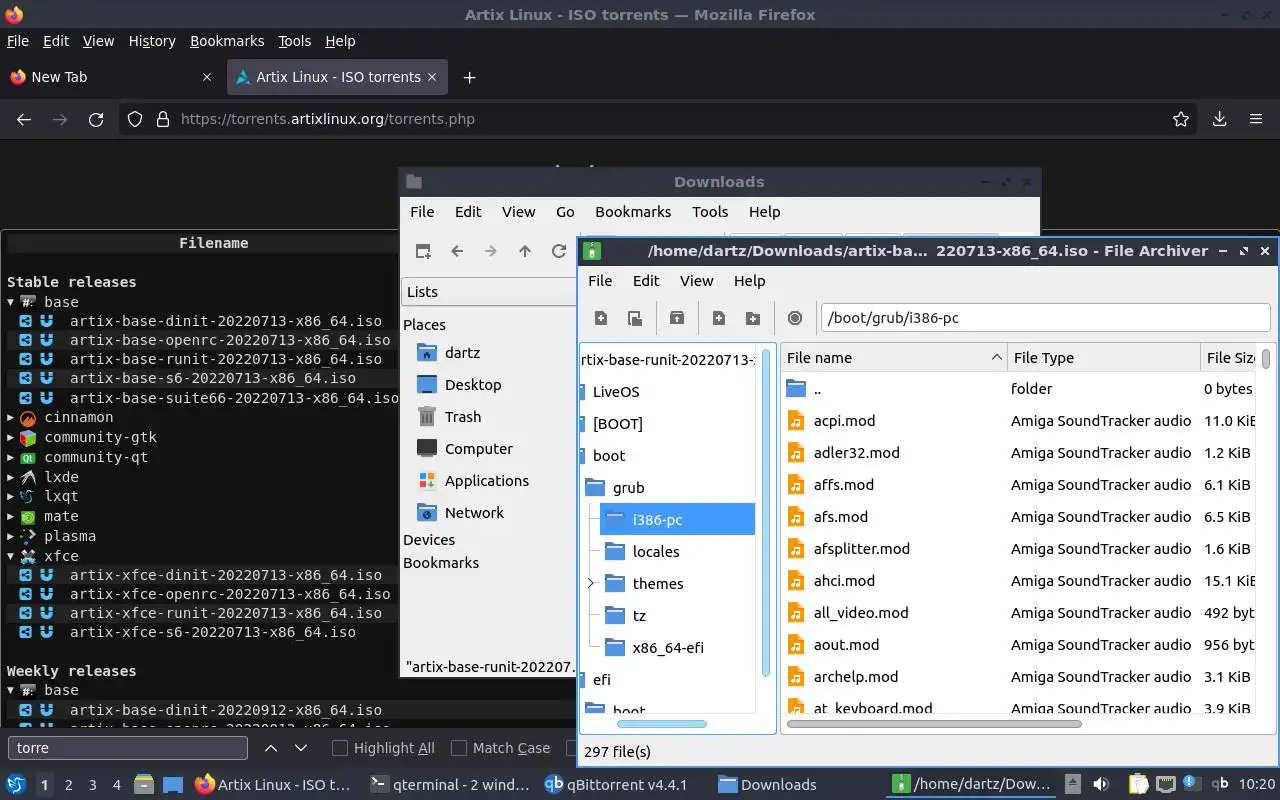This screenshot has width=1280, height=800.
Task: Go back in Firefox
Action: (x=24, y=119)
